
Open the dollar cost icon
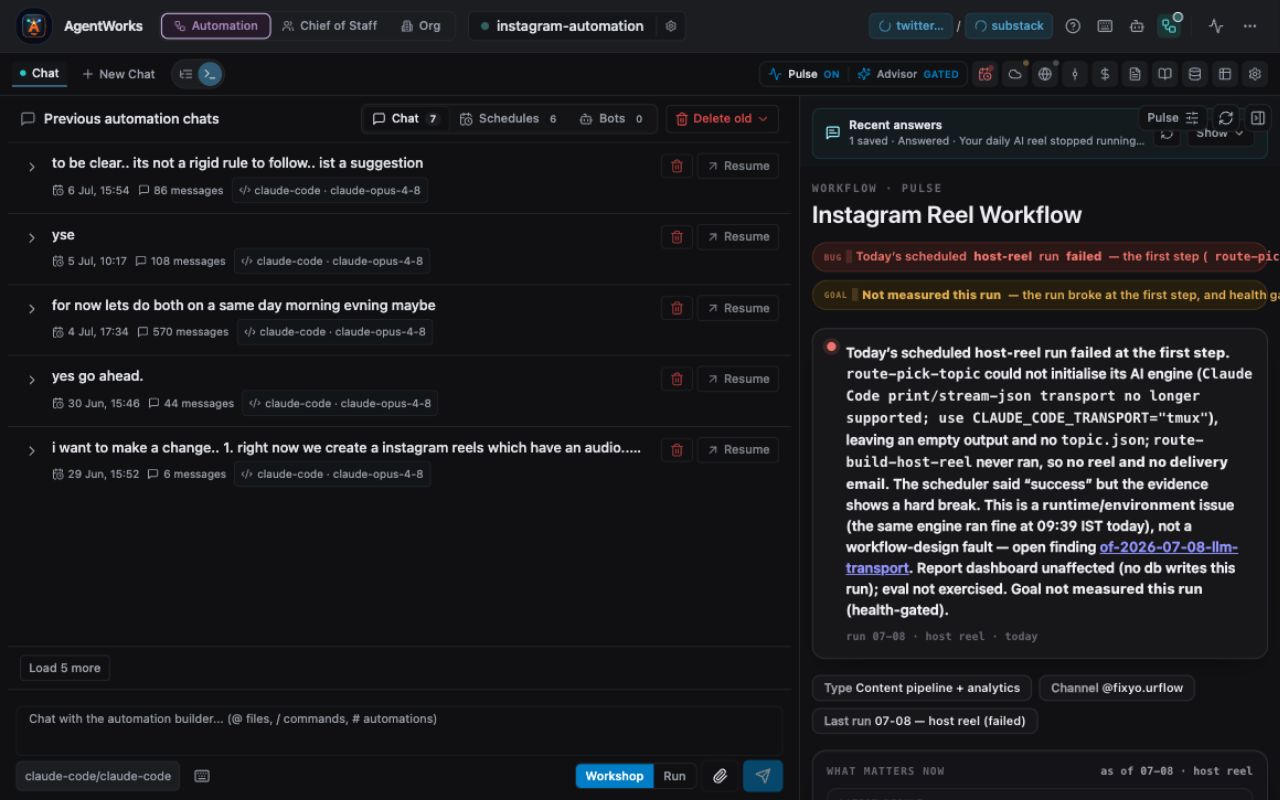1105,74
